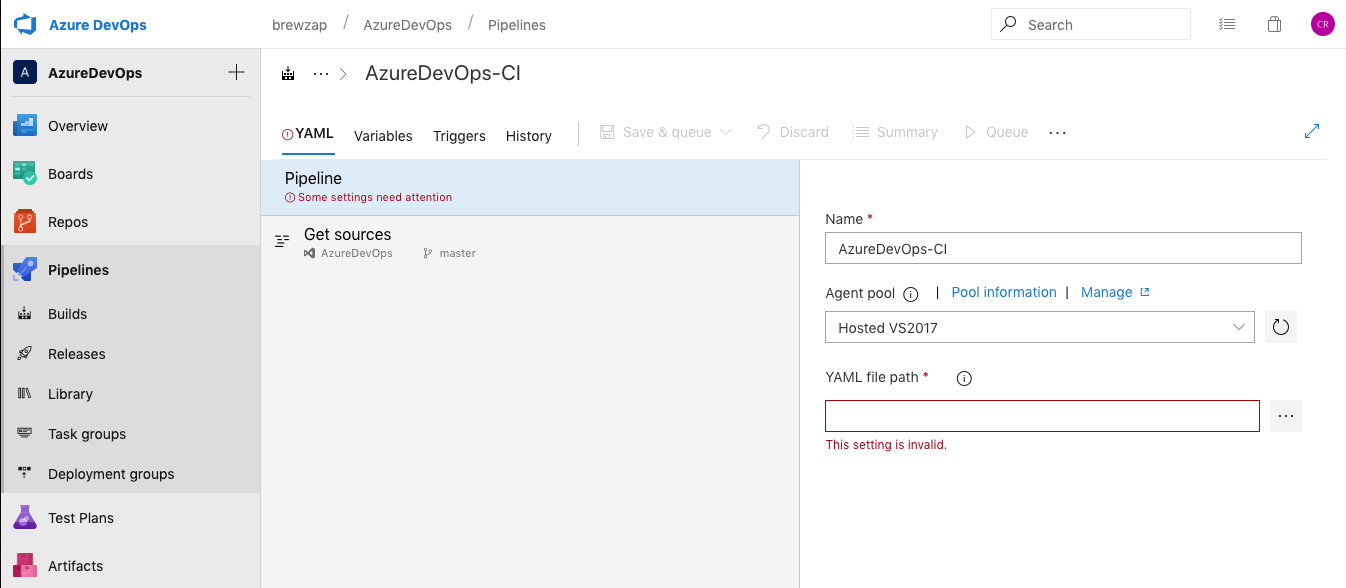Click the Agent pool info icon
Screen dimensions: 1346x588
[x=910, y=294]
